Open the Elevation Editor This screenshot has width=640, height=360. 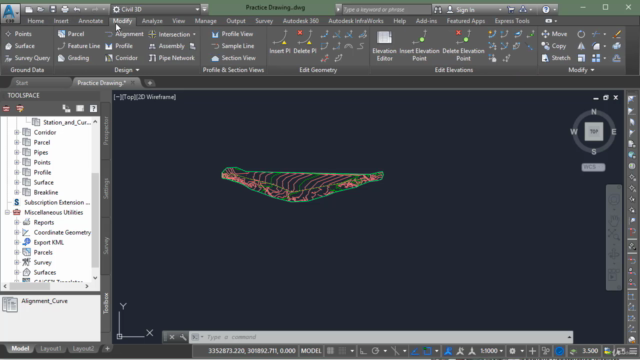click(384, 46)
